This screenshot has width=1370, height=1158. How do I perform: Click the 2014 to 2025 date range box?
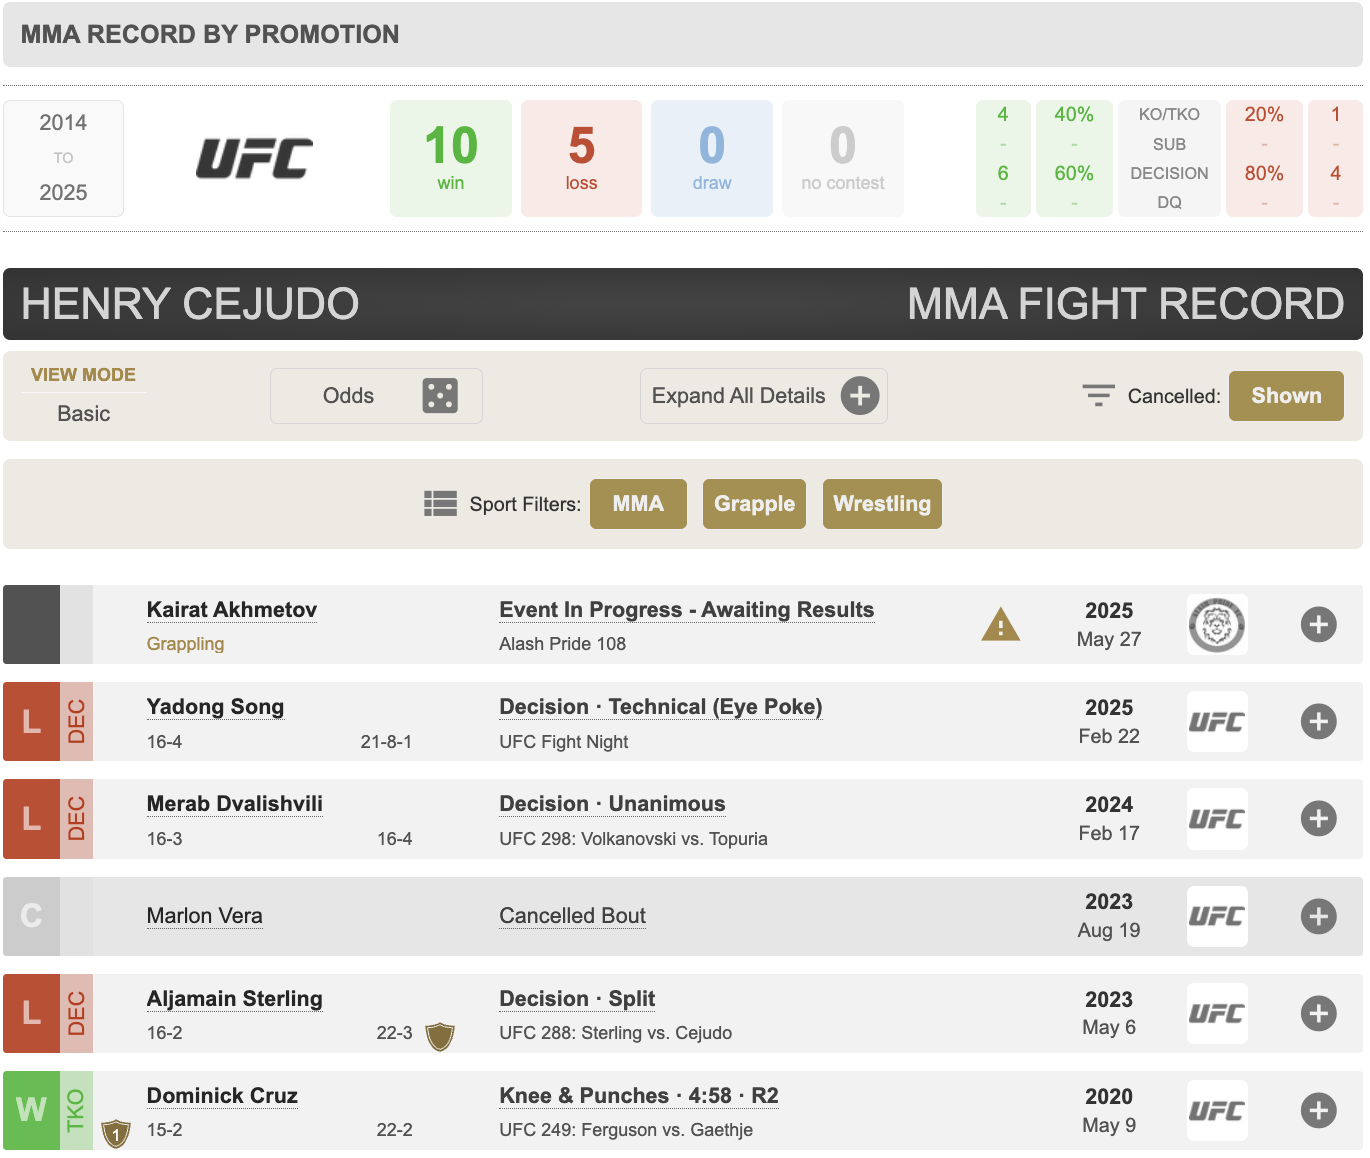click(x=63, y=158)
